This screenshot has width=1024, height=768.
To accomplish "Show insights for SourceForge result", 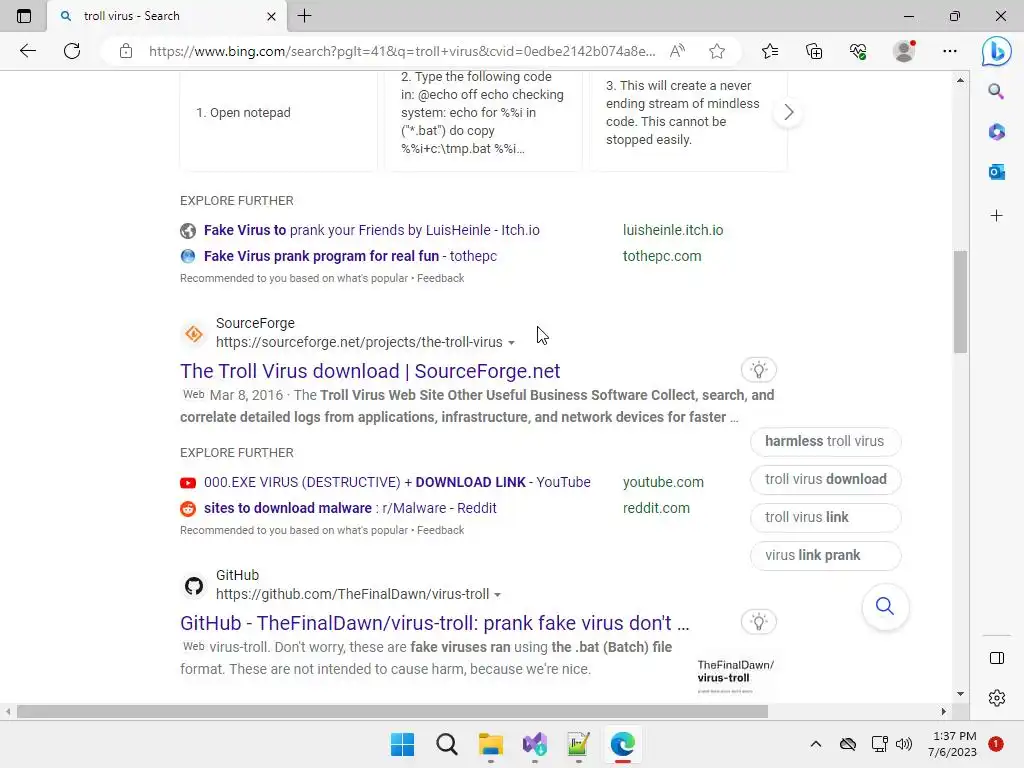I will pos(758,370).
